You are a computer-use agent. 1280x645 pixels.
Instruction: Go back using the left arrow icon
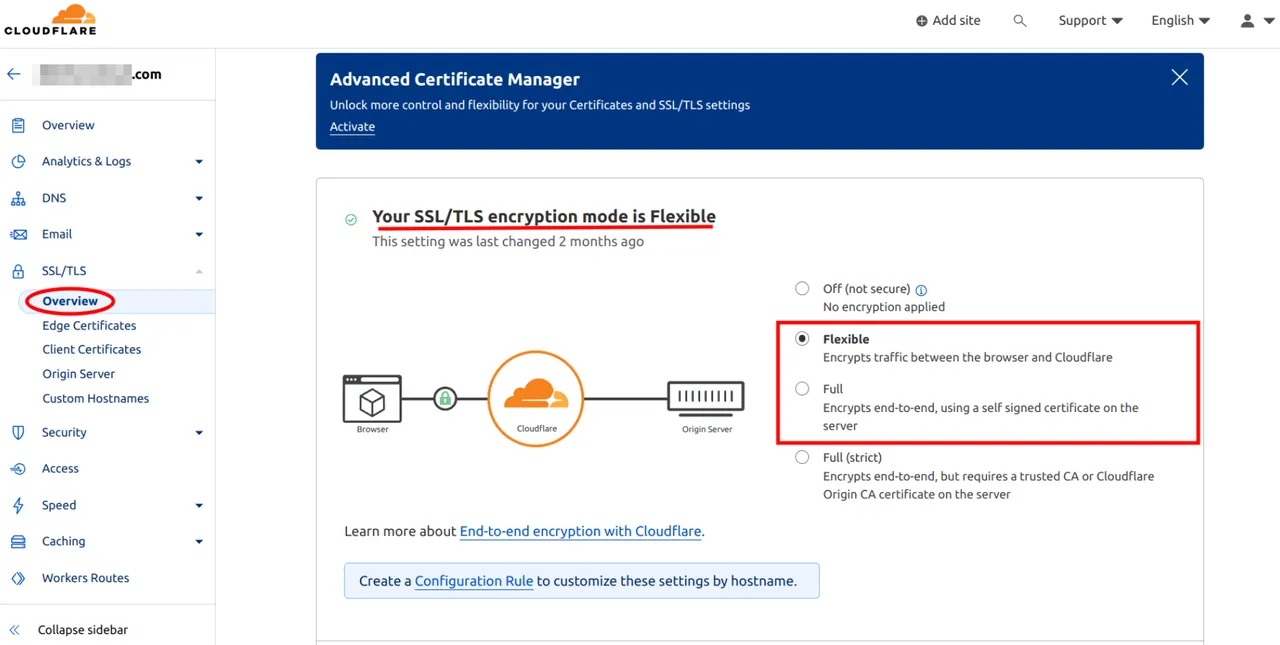coord(14,74)
